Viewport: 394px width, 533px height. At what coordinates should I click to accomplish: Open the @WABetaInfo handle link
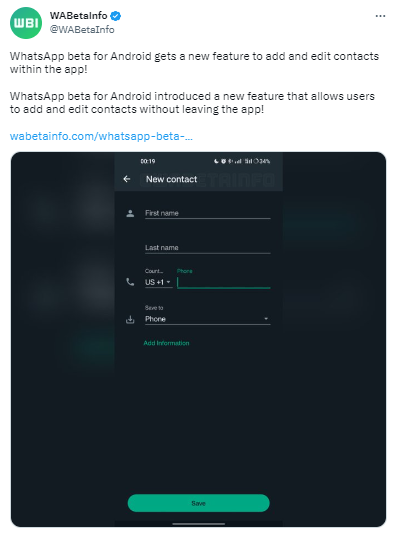[82, 30]
